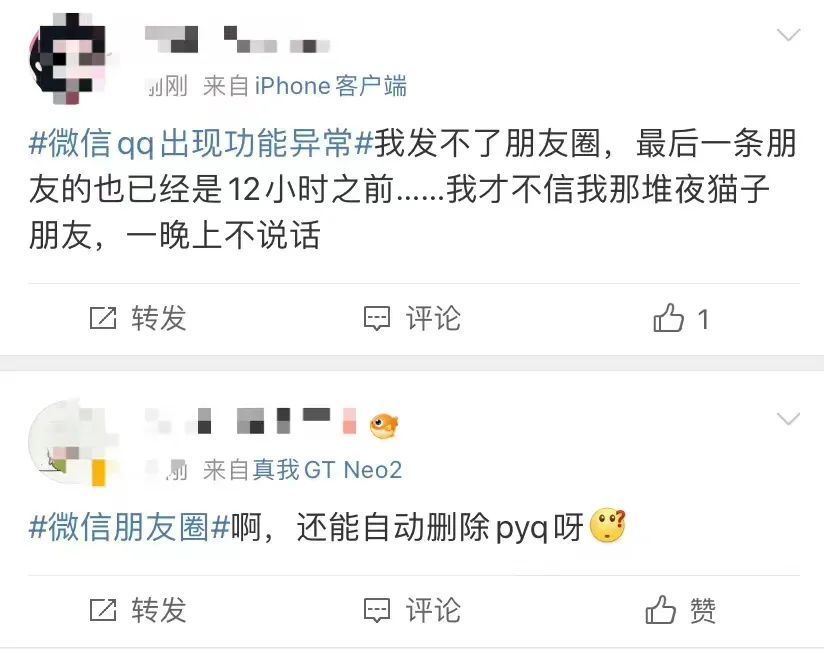The image size is (824, 649).
Task: Open hashtag #微信qq出现功能异常#
Action: point(201,143)
